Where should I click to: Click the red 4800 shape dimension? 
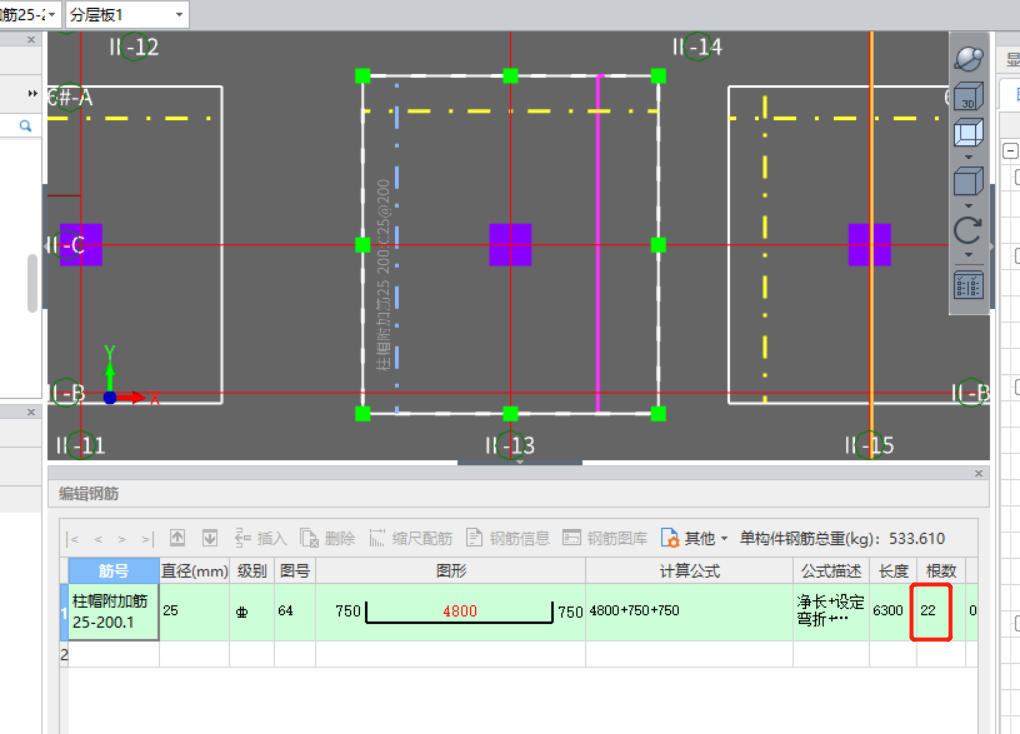(460, 611)
